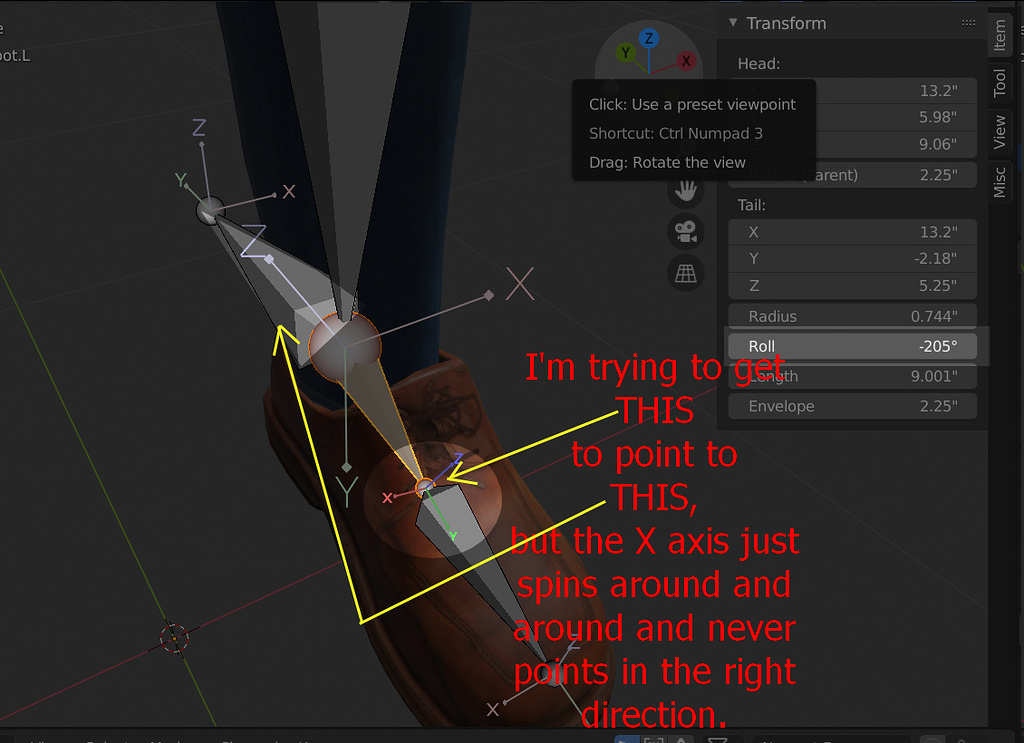Viewport: 1024px width, 743px height.
Task: Open the Item sidebar tab
Action: (x=1000, y=35)
